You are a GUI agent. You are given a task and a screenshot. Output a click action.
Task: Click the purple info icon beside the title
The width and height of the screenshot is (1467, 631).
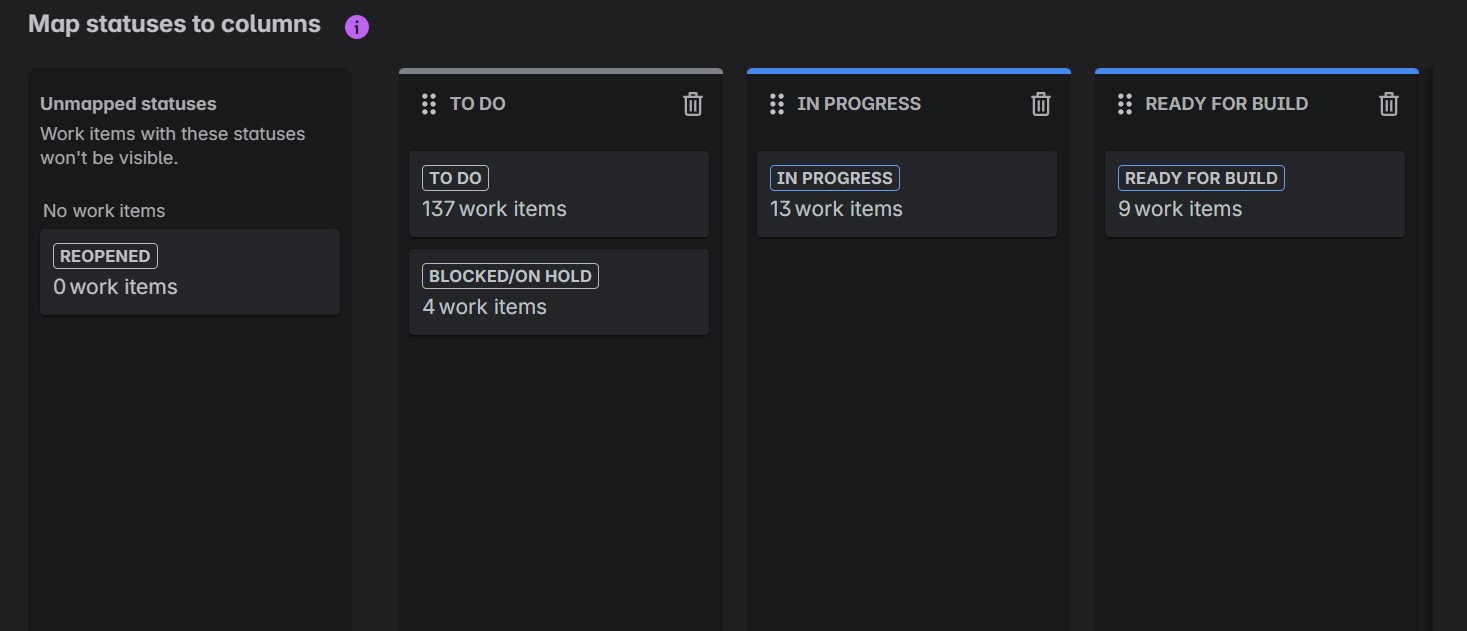(x=356, y=26)
